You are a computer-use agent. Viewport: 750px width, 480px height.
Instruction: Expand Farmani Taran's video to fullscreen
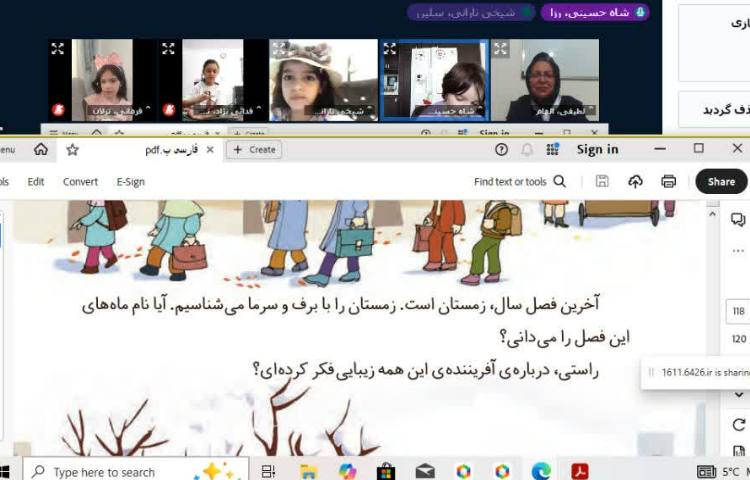(x=57, y=48)
